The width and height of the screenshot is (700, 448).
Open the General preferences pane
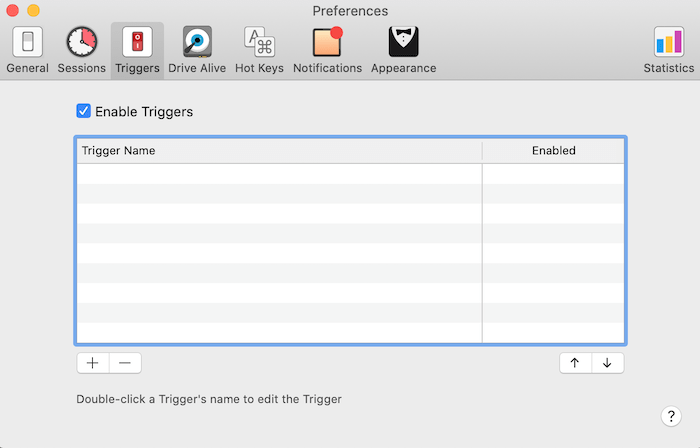tap(28, 50)
